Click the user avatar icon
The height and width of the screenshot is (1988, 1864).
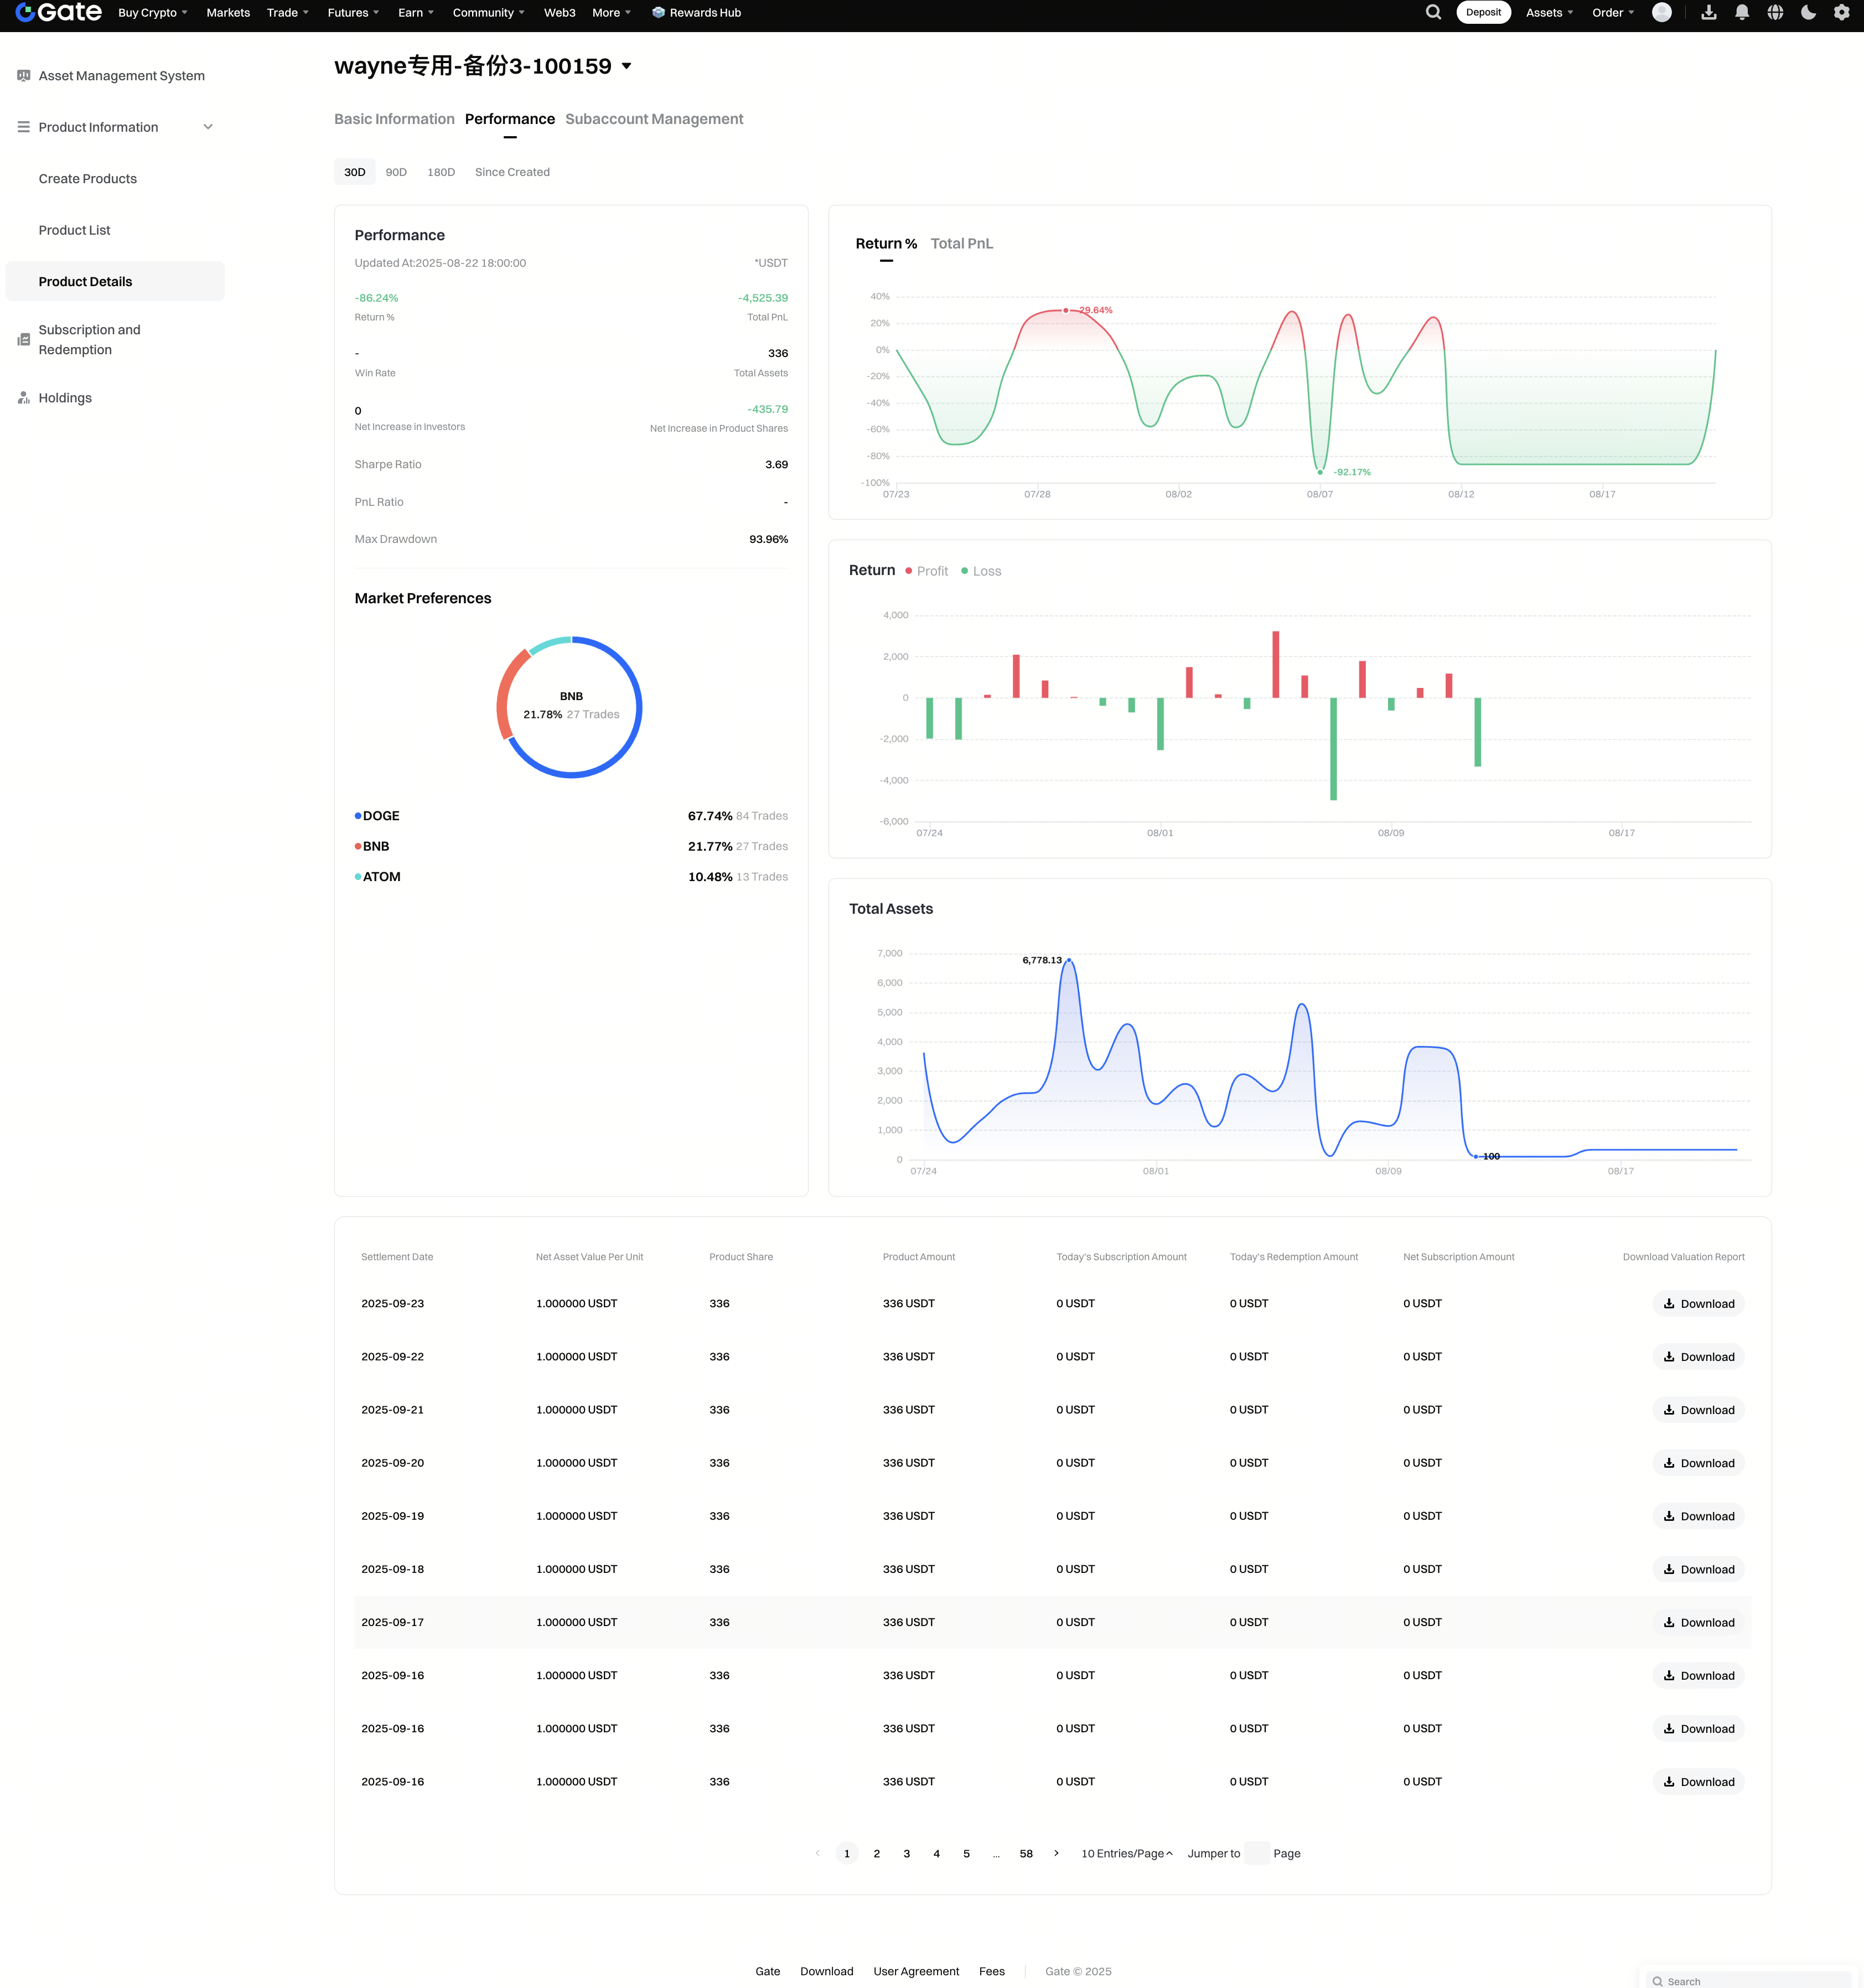point(1662,13)
